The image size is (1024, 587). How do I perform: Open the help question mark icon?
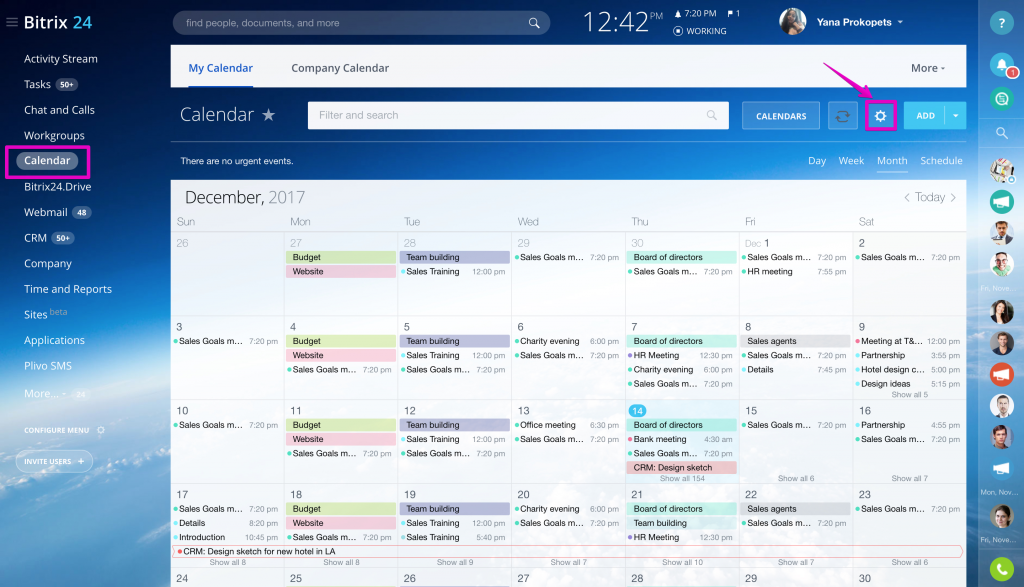click(x=1001, y=23)
